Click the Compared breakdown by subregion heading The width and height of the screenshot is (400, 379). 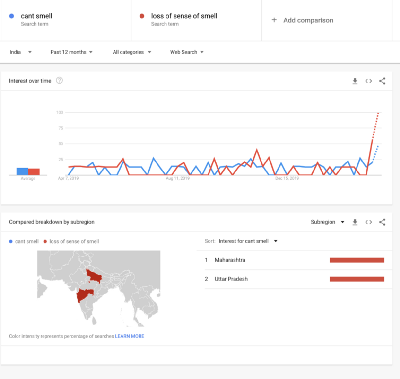pyautogui.click(x=52, y=222)
